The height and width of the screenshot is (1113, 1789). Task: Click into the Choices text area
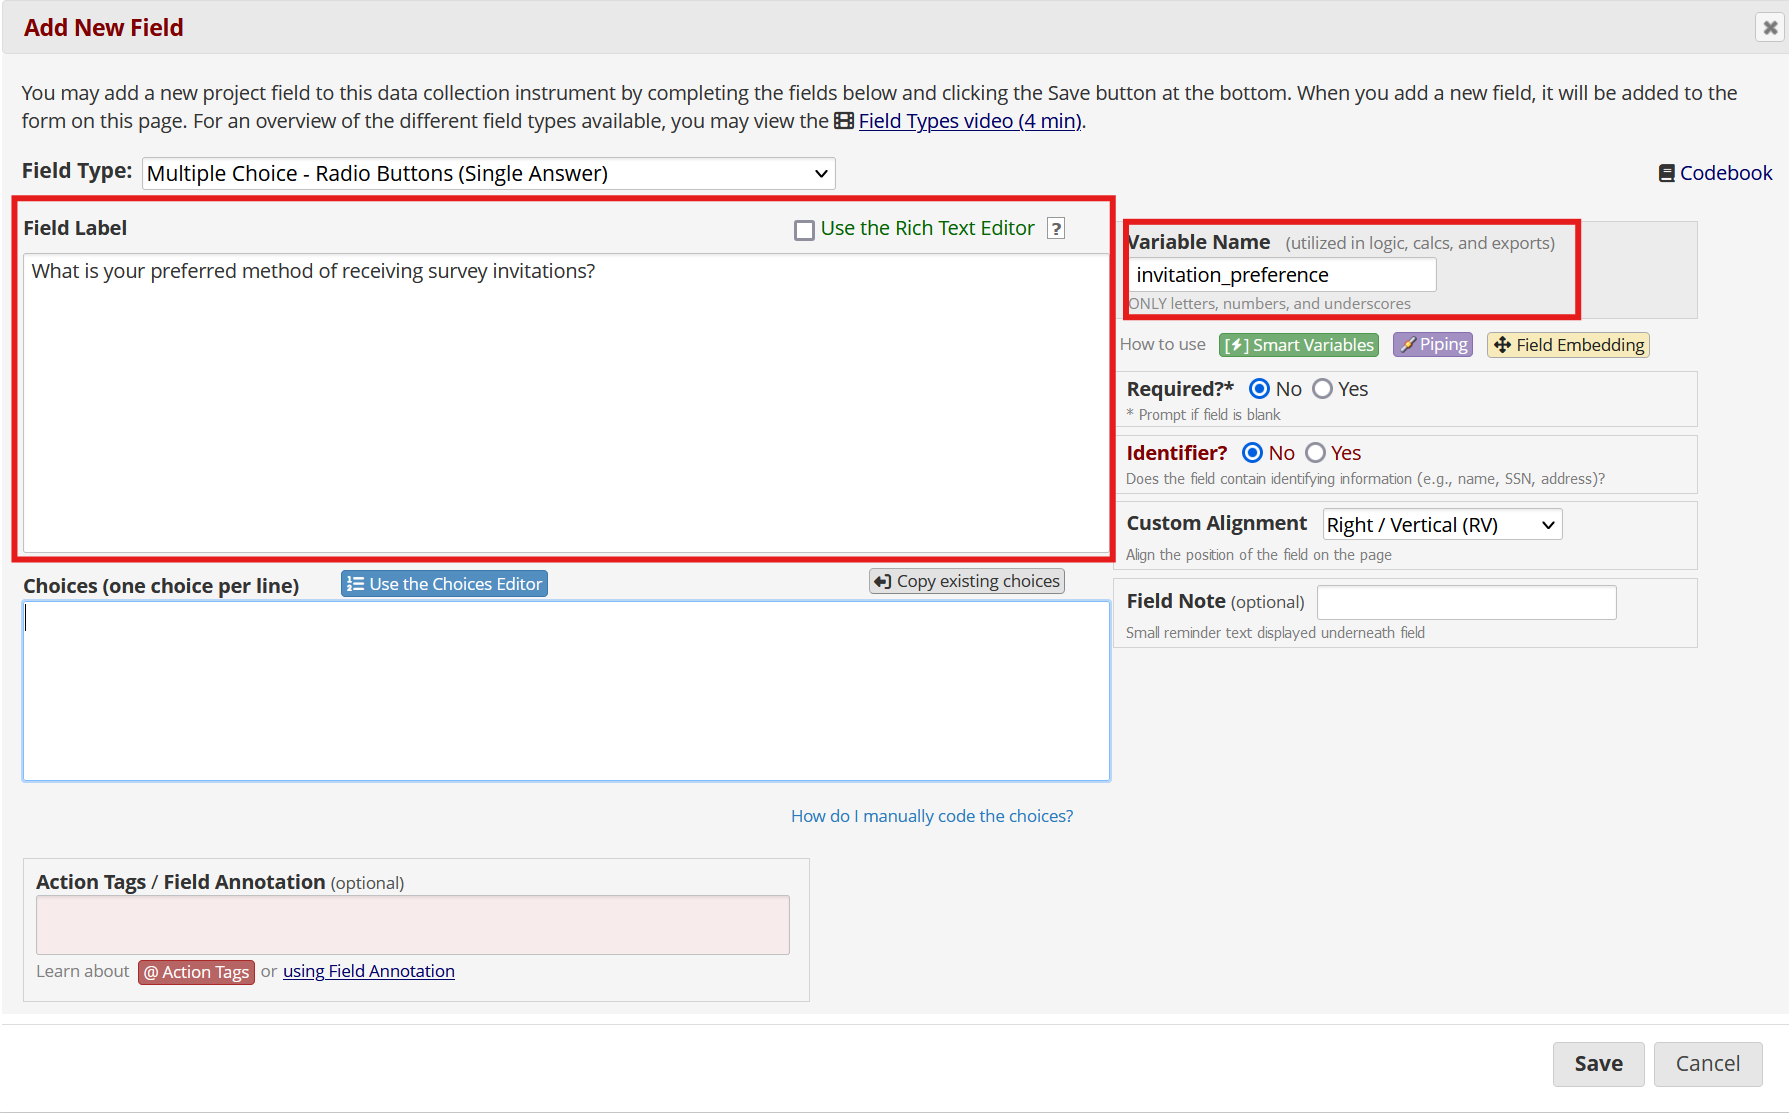[x=566, y=691]
